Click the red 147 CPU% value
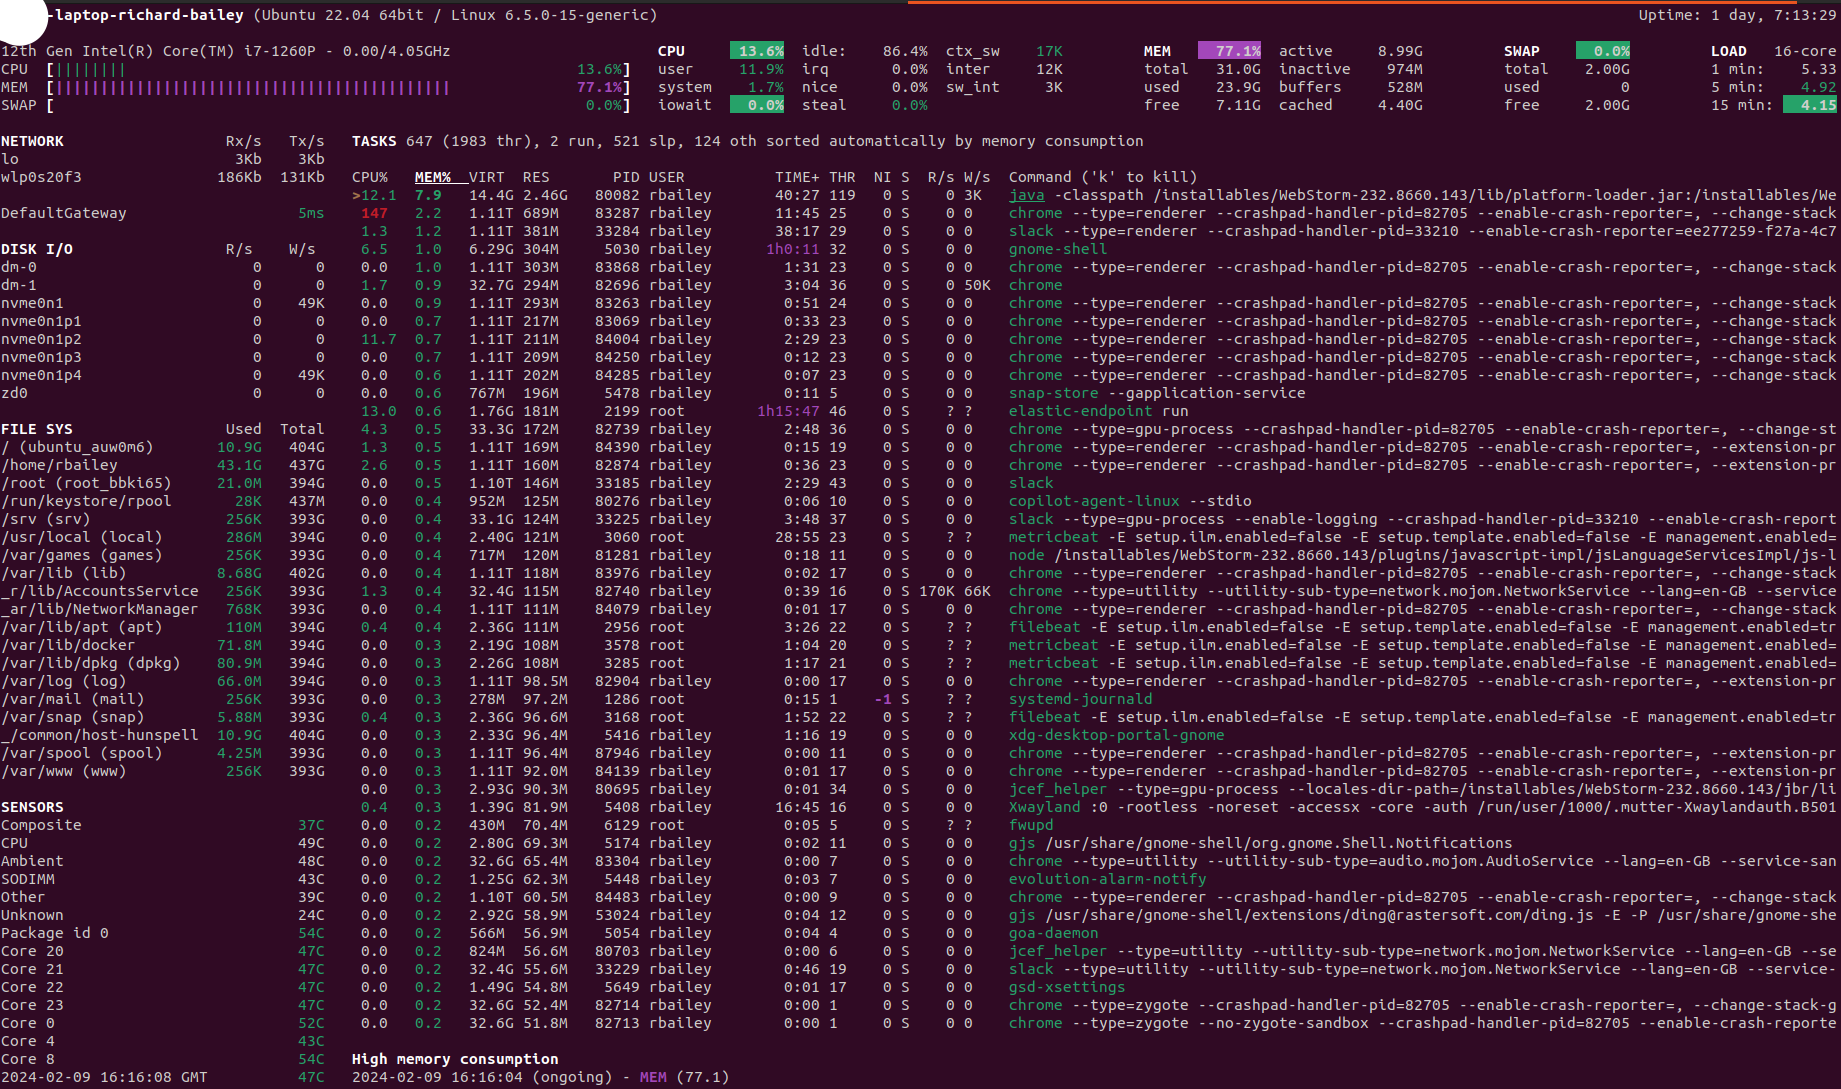The height and width of the screenshot is (1089, 1841). click(x=374, y=213)
